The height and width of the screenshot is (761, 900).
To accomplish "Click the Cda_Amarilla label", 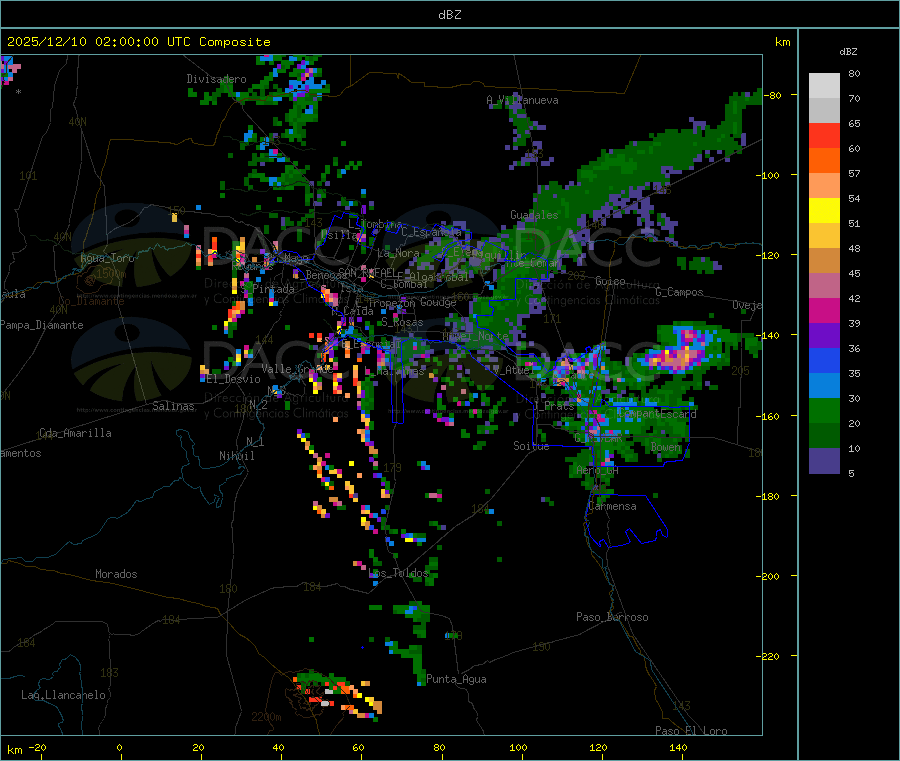I will 75,433.
